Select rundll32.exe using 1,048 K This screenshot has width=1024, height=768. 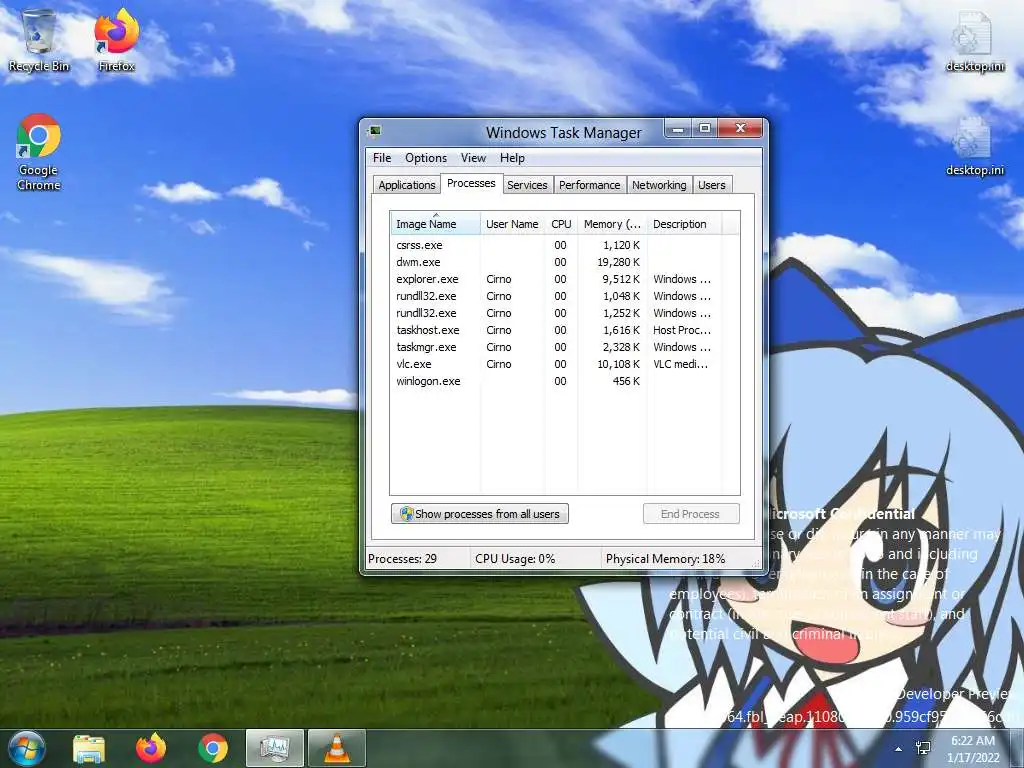click(565, 296)
